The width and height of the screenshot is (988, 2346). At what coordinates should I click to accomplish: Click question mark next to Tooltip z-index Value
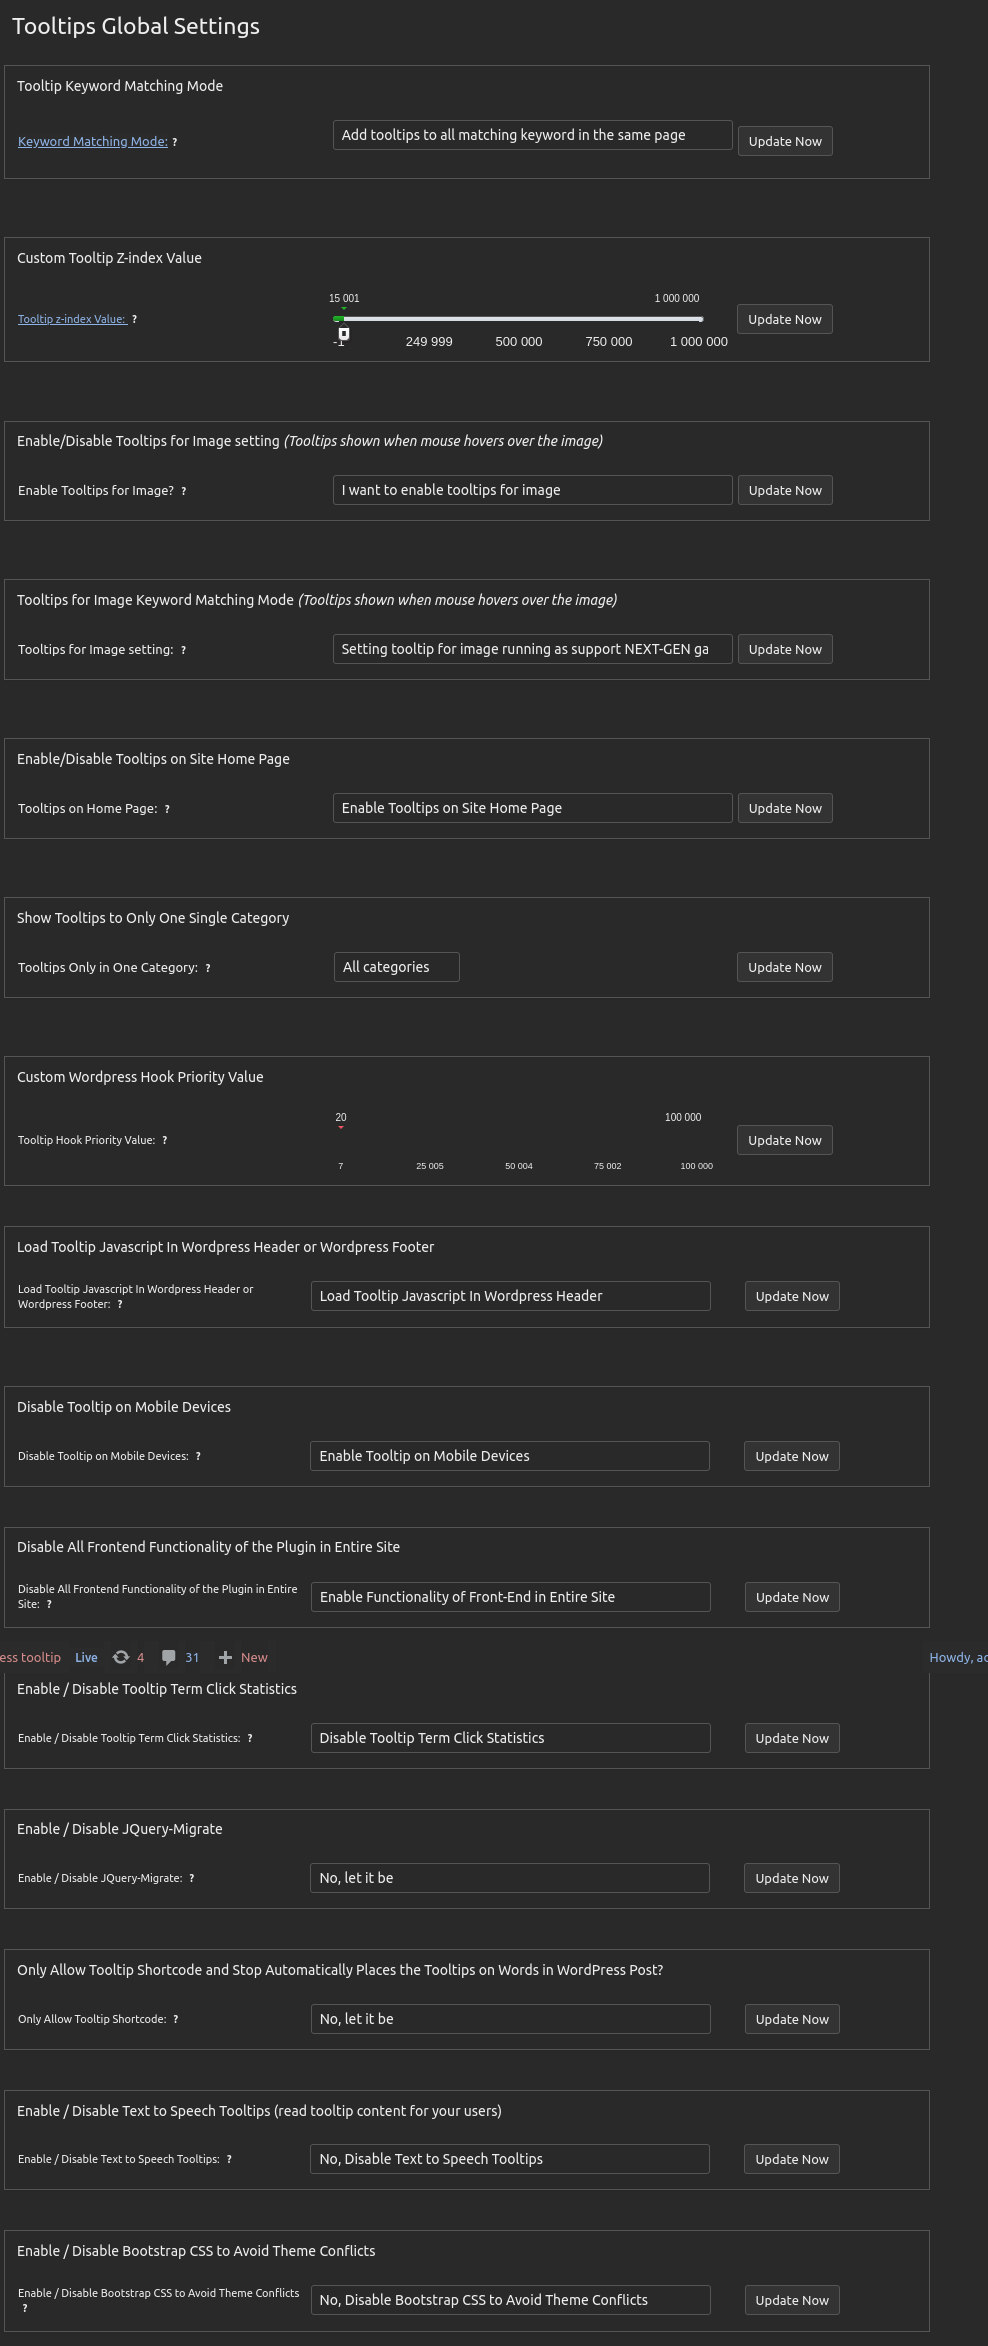point(135,319)
